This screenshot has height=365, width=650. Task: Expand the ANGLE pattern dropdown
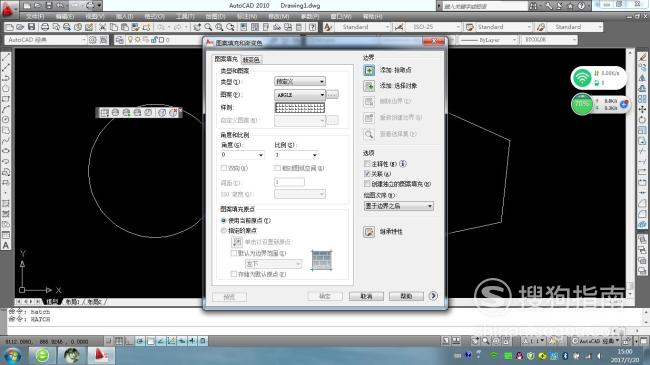300,95
